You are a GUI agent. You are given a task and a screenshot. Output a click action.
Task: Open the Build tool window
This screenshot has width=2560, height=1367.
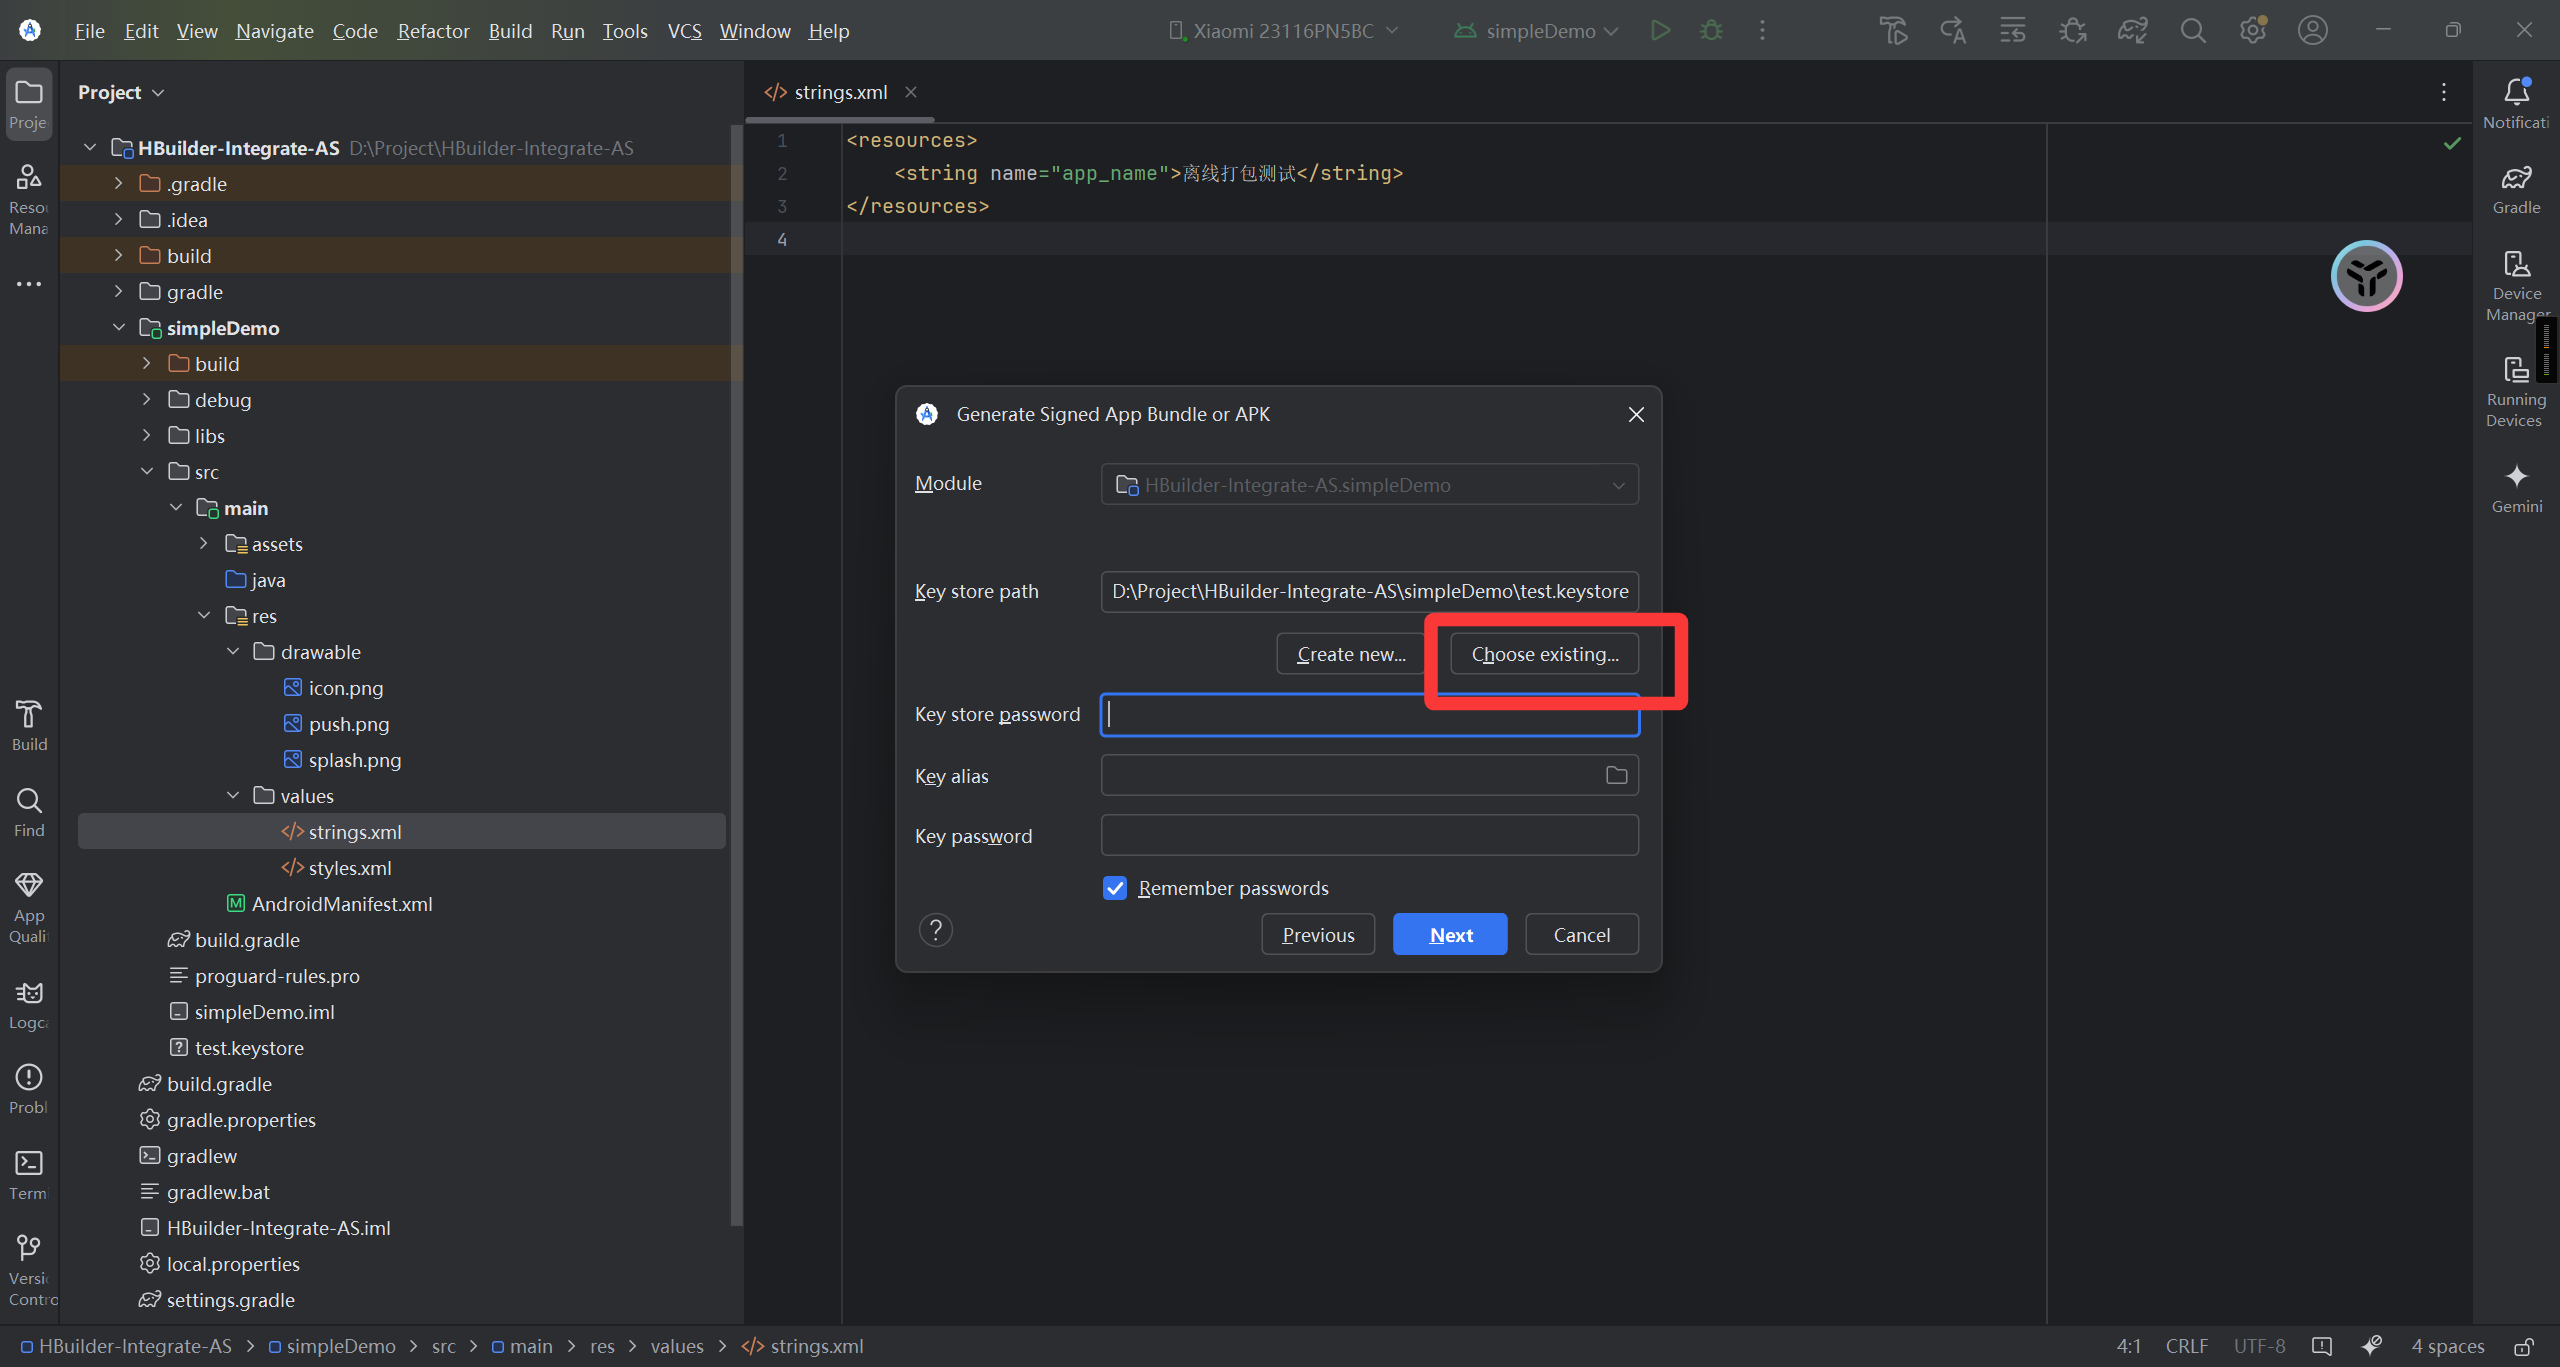point(29,726)
